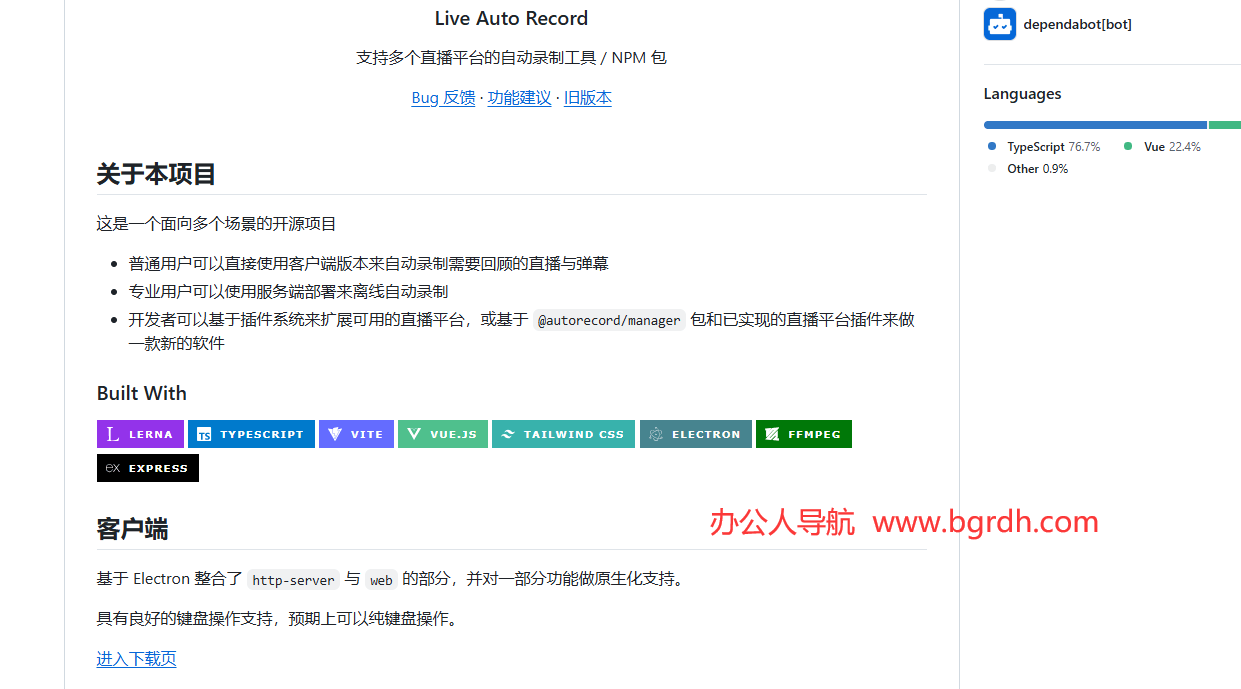Click the ELECTRON badge
The image size is (1241, 689).
click(695, 433)
